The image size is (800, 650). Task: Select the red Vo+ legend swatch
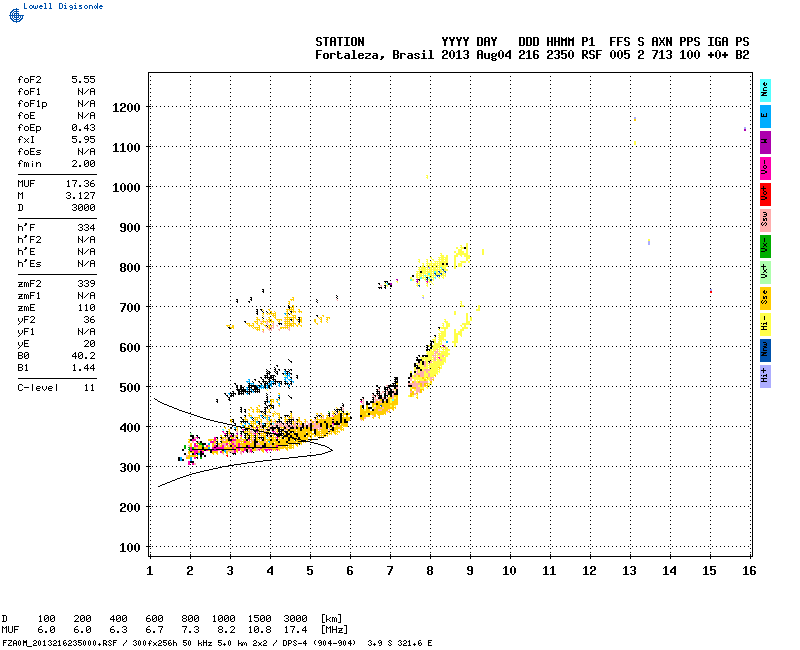tap(765, 194)
